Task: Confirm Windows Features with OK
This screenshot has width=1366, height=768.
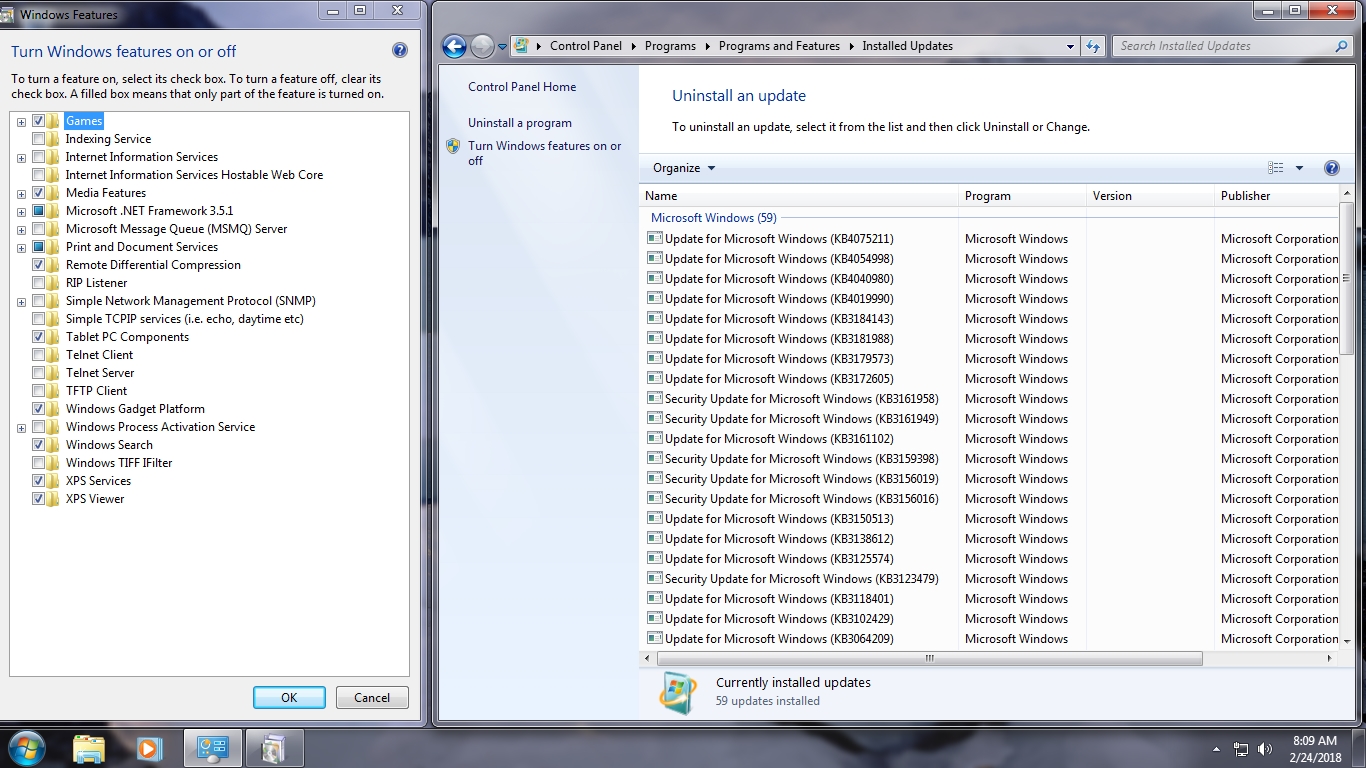Action: 289,698
